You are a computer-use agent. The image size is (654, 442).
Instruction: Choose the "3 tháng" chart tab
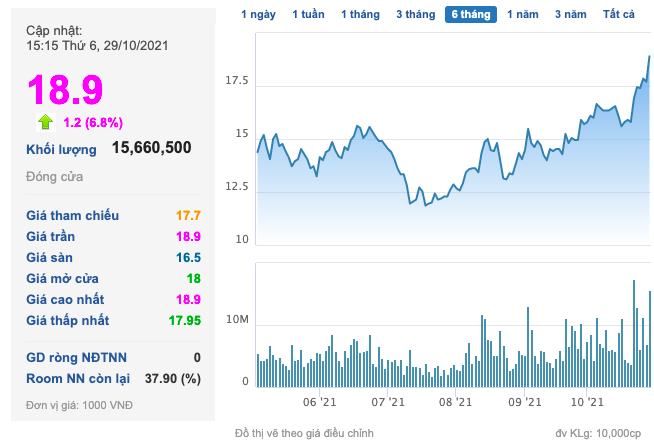(x=415, y=15)
